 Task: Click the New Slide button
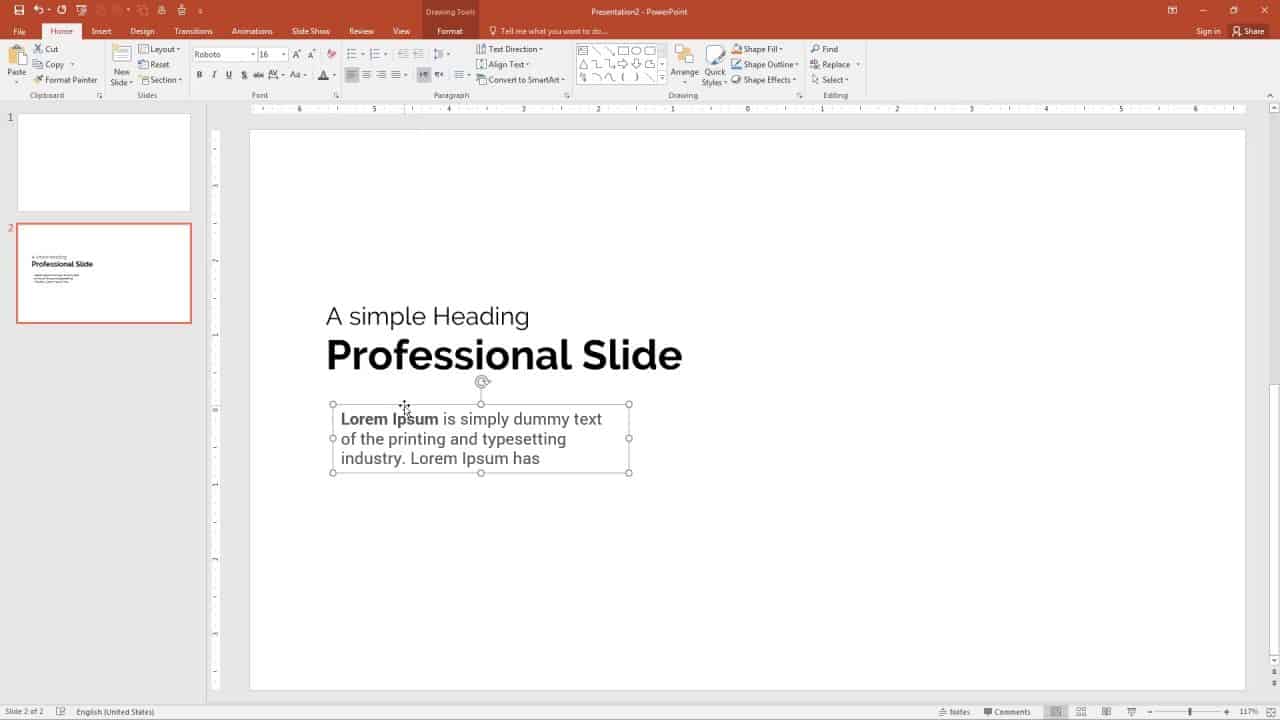pyautogui.click(x=120, y=64)
